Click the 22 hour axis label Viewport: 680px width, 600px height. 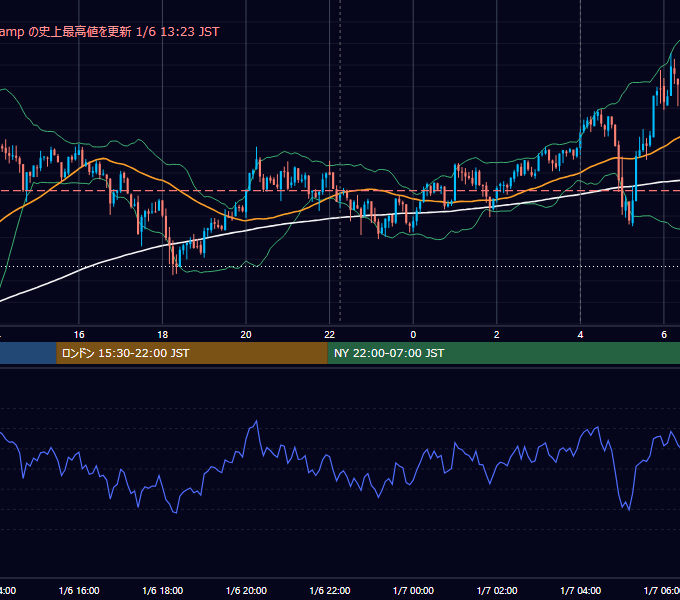point(330,335)
